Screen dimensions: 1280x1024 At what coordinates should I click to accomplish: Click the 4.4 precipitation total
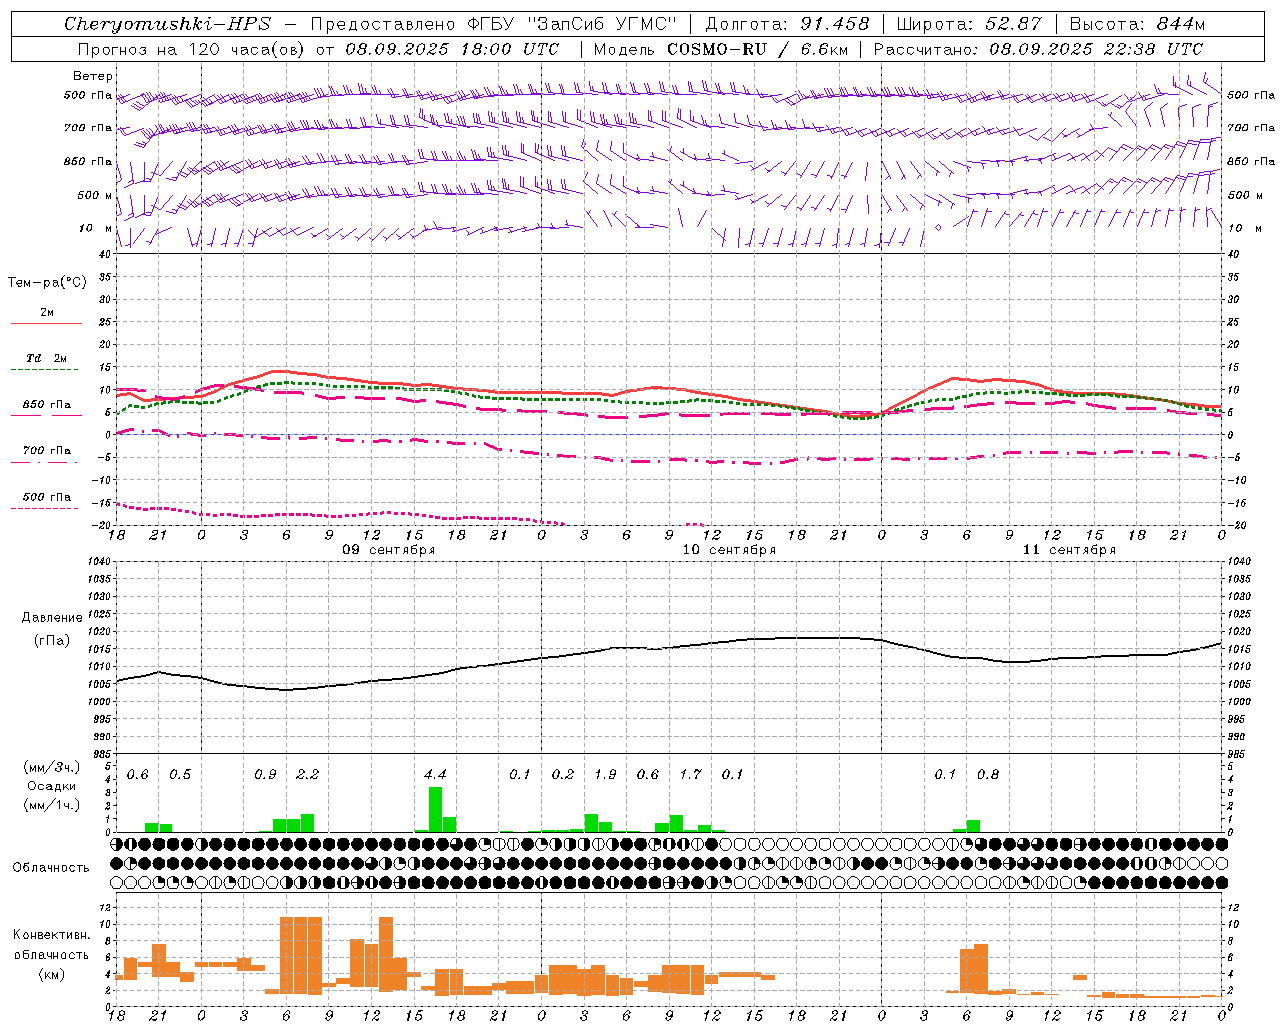coord(436,774)
